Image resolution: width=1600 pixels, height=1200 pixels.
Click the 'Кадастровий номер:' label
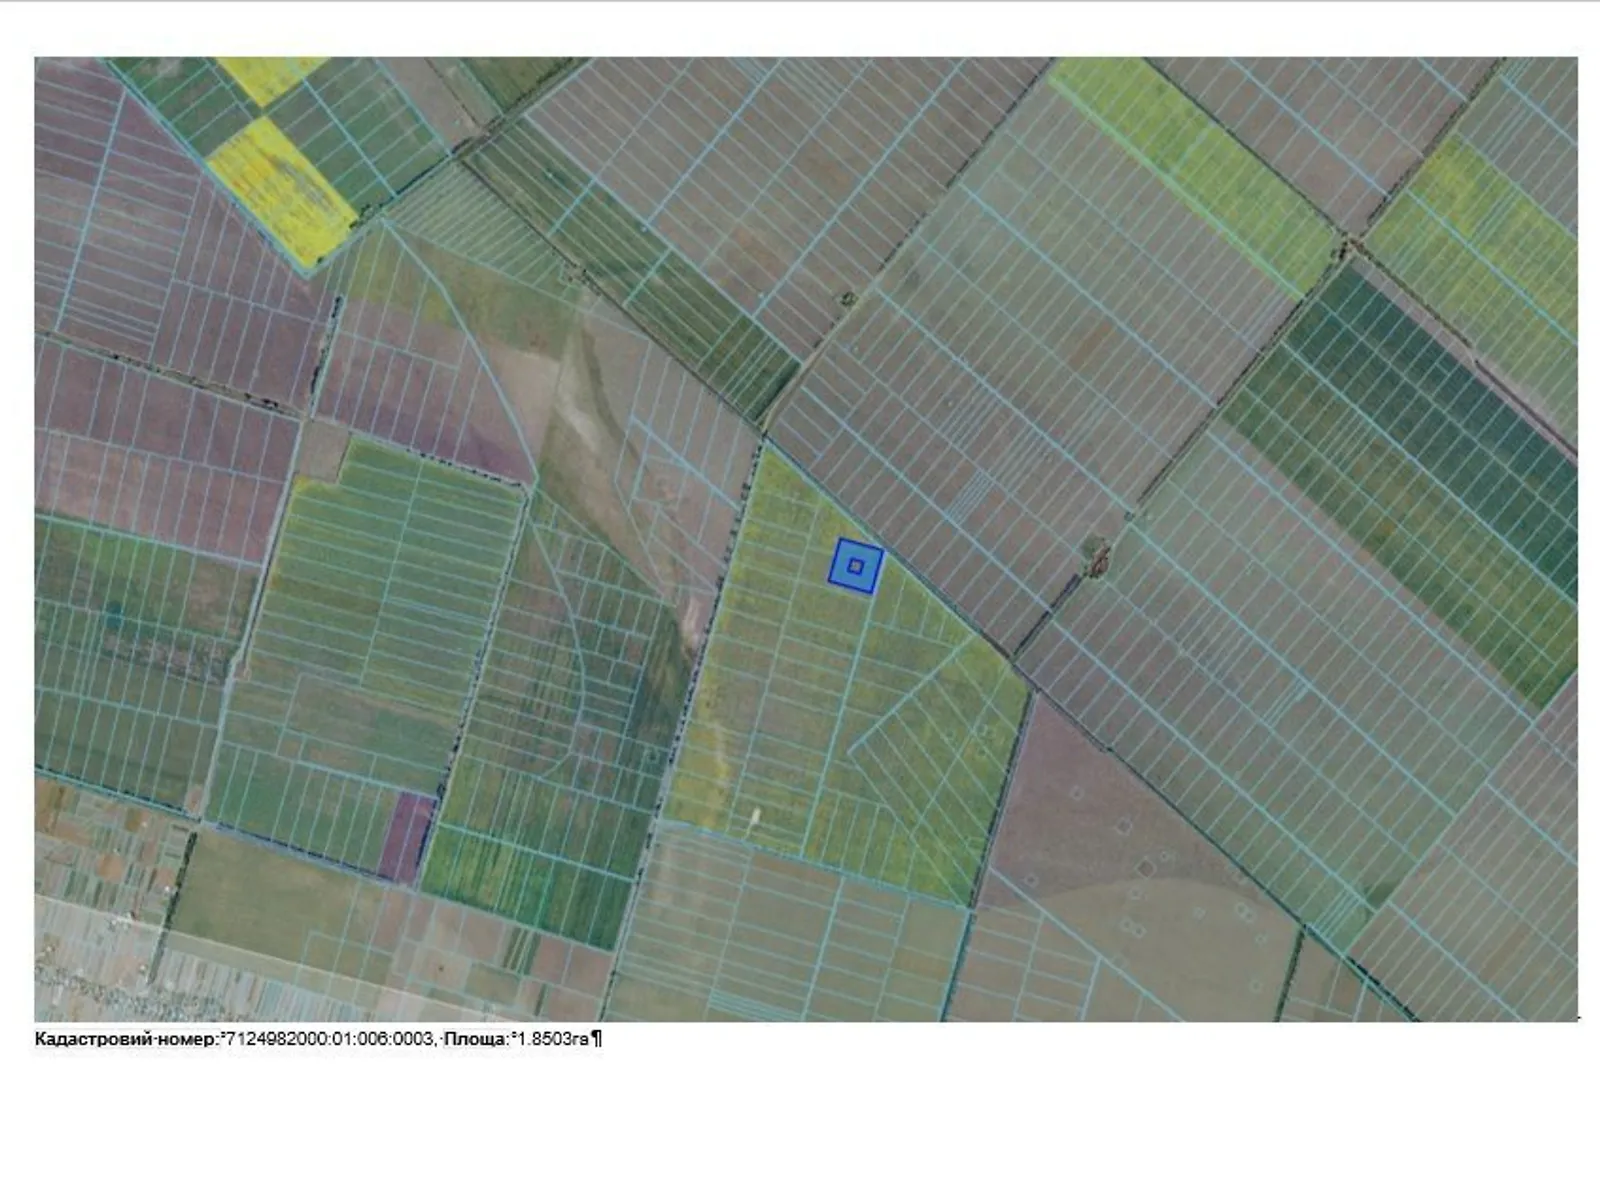point(125,1039)
